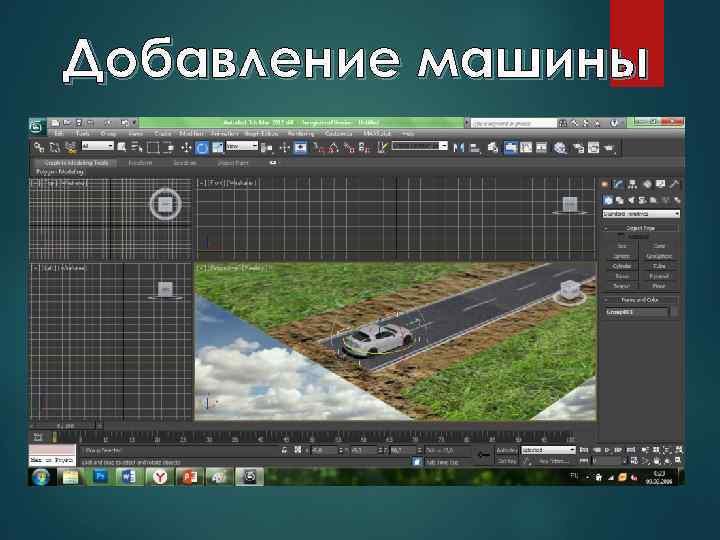Click the Play Animation button
The image size is (720, 540).
[x=607, y=450]
